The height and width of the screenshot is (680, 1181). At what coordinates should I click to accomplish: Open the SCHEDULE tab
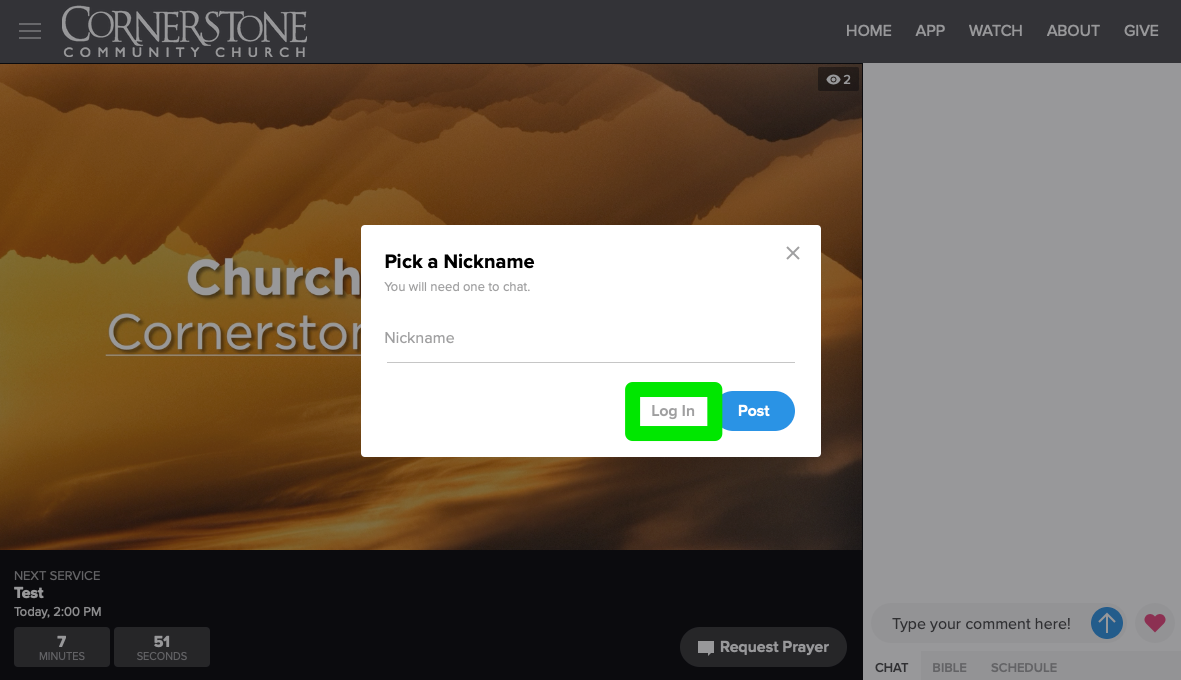click(1023, 667)
